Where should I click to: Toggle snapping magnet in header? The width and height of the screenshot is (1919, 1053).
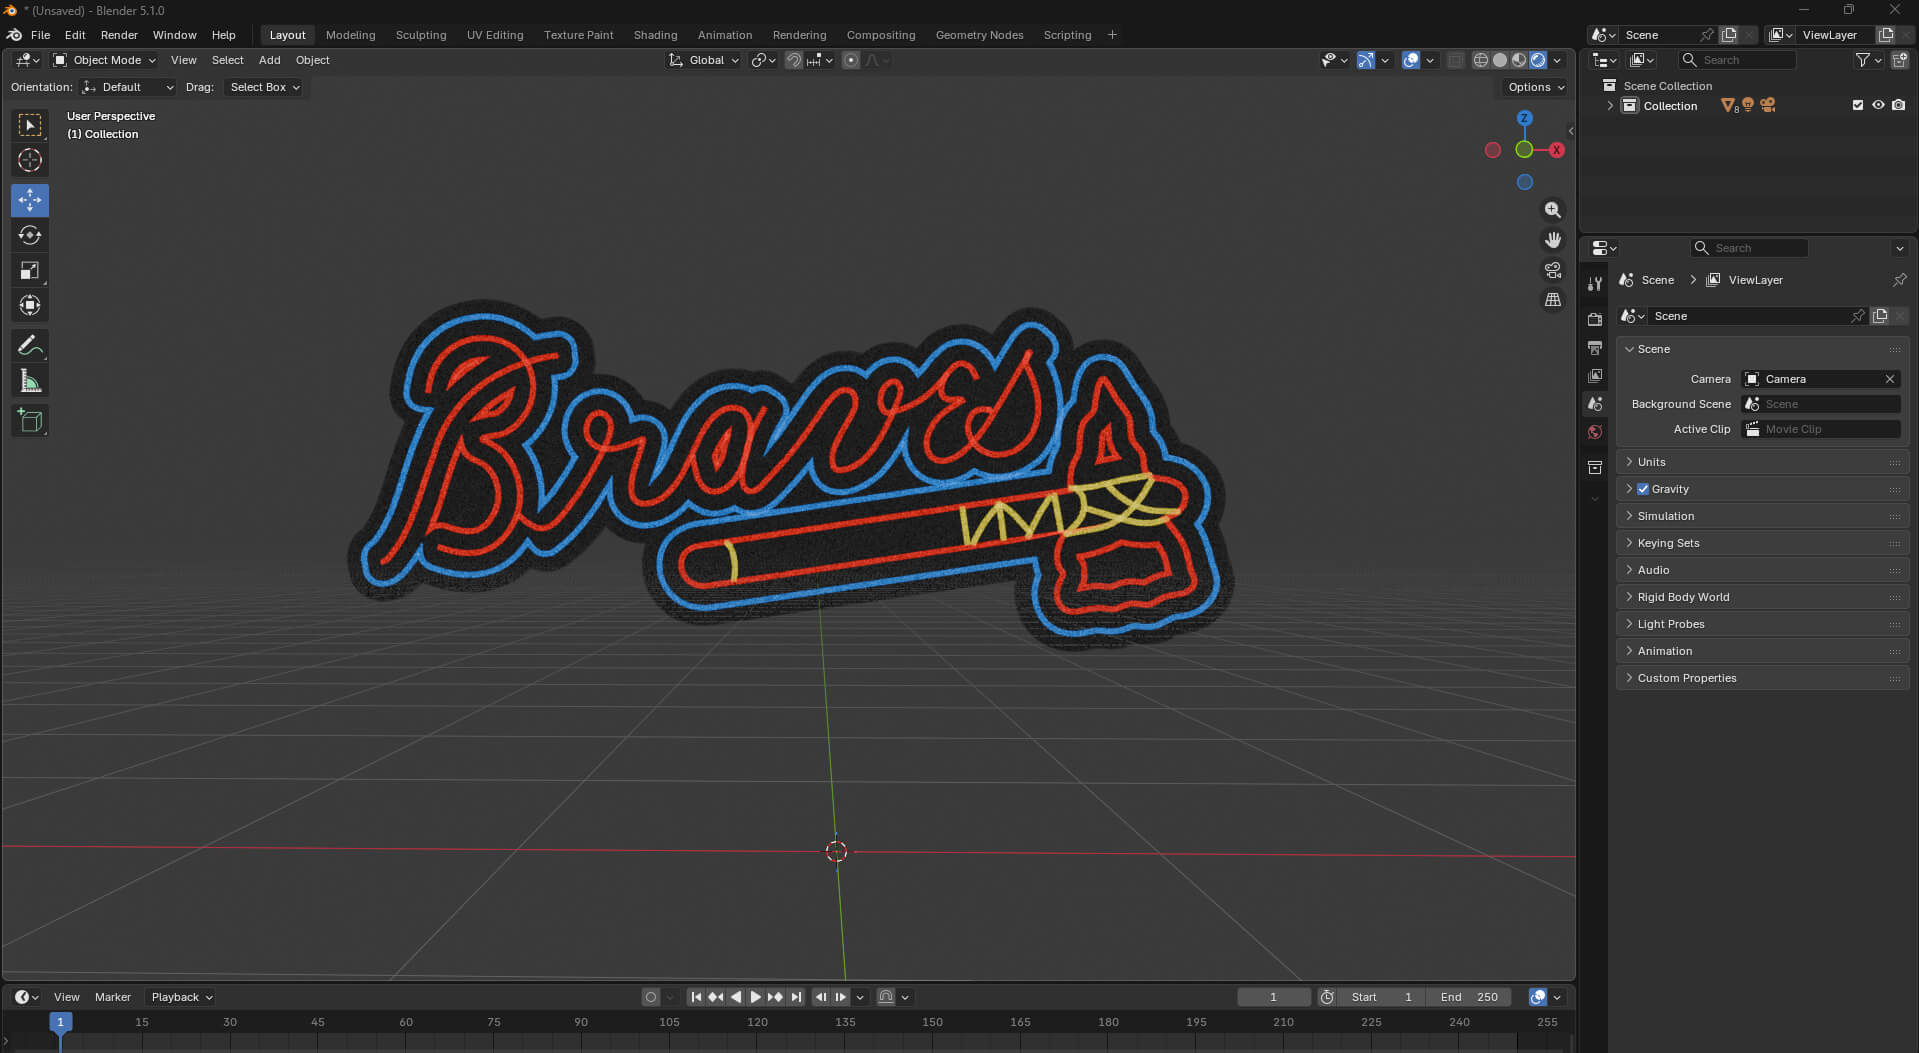coord(793,60)
